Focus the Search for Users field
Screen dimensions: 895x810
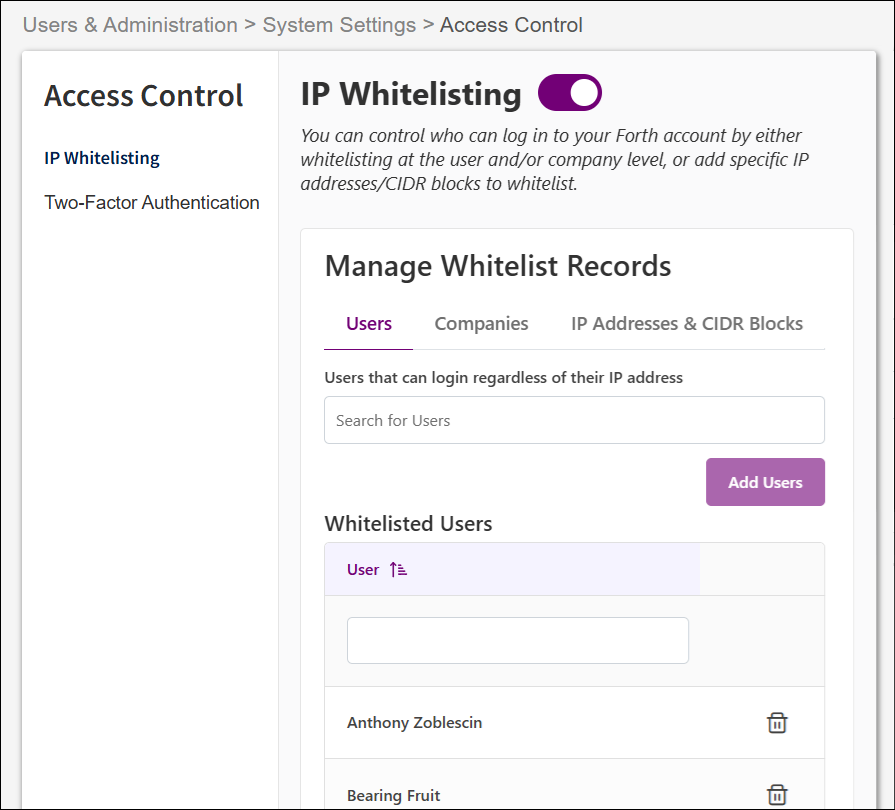[574, 420]
